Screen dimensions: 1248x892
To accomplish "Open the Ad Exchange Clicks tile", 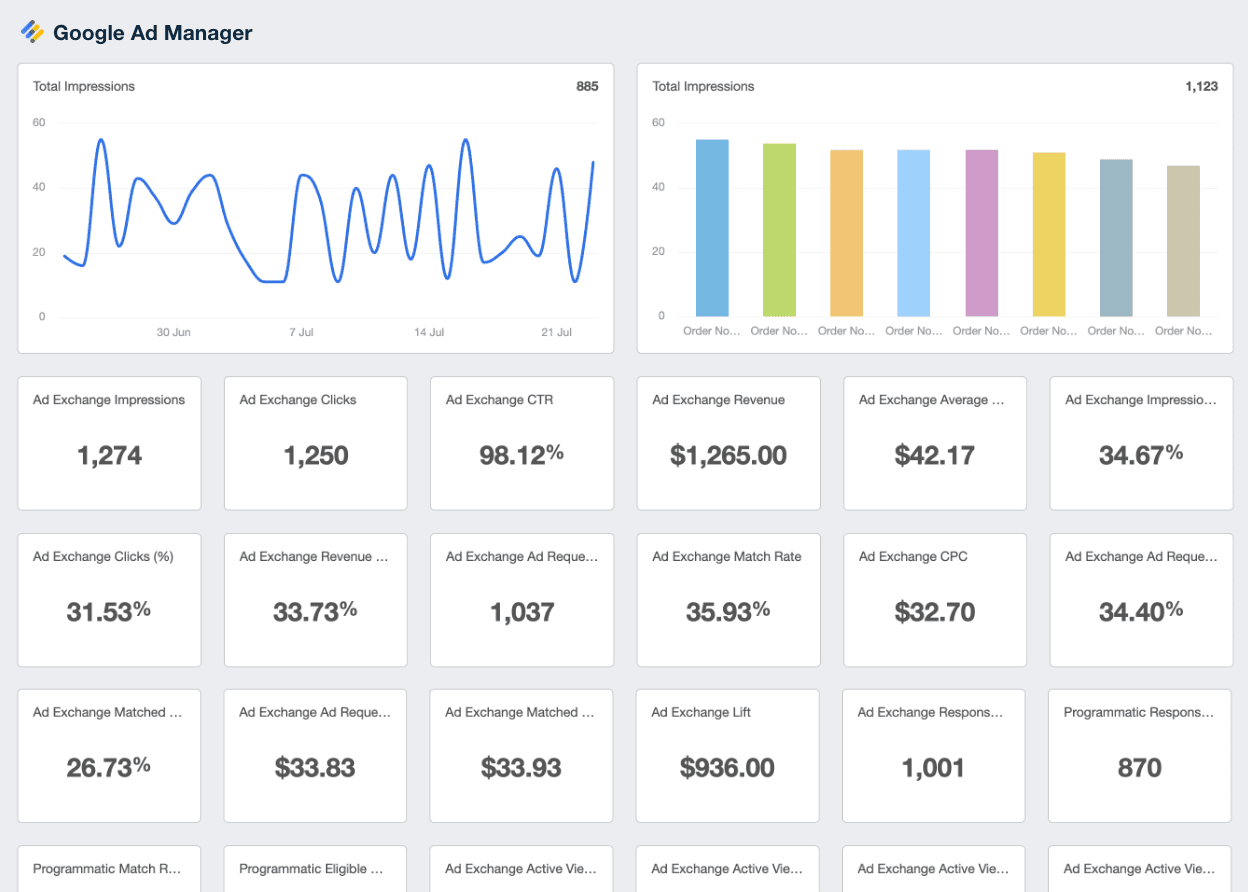I will (315, 443).
